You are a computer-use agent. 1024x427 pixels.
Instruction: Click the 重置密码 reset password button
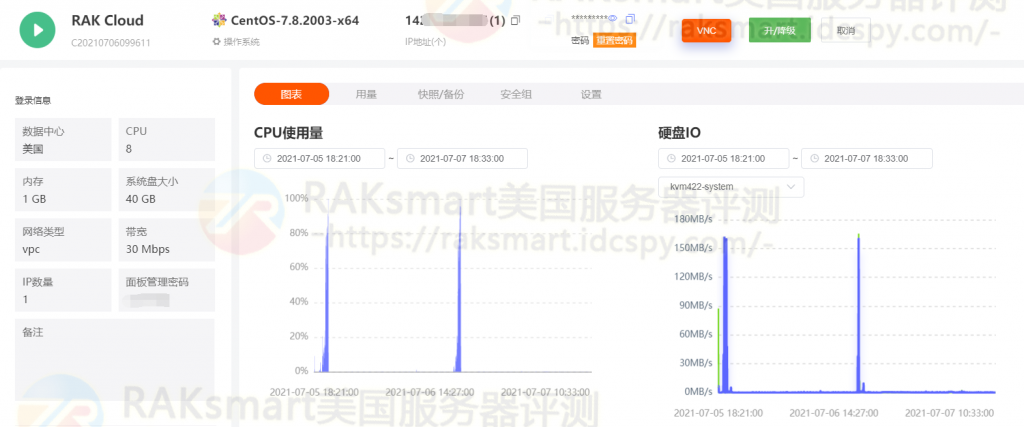614,40
